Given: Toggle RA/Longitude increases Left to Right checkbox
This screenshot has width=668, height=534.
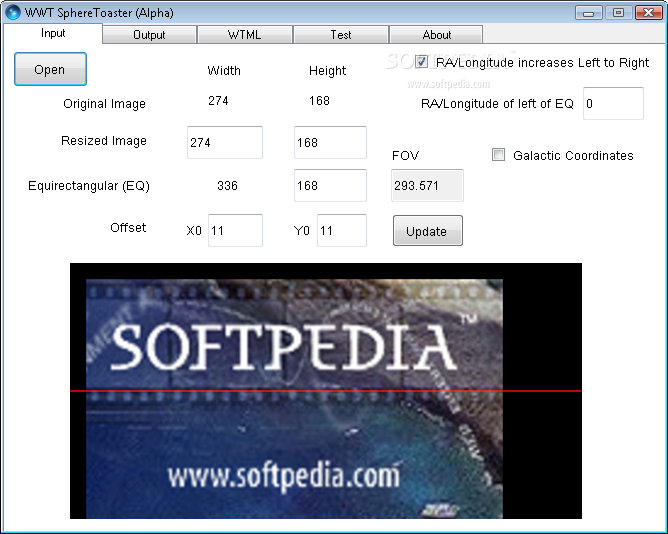Looking at the screenshot, I should [421, 62].
